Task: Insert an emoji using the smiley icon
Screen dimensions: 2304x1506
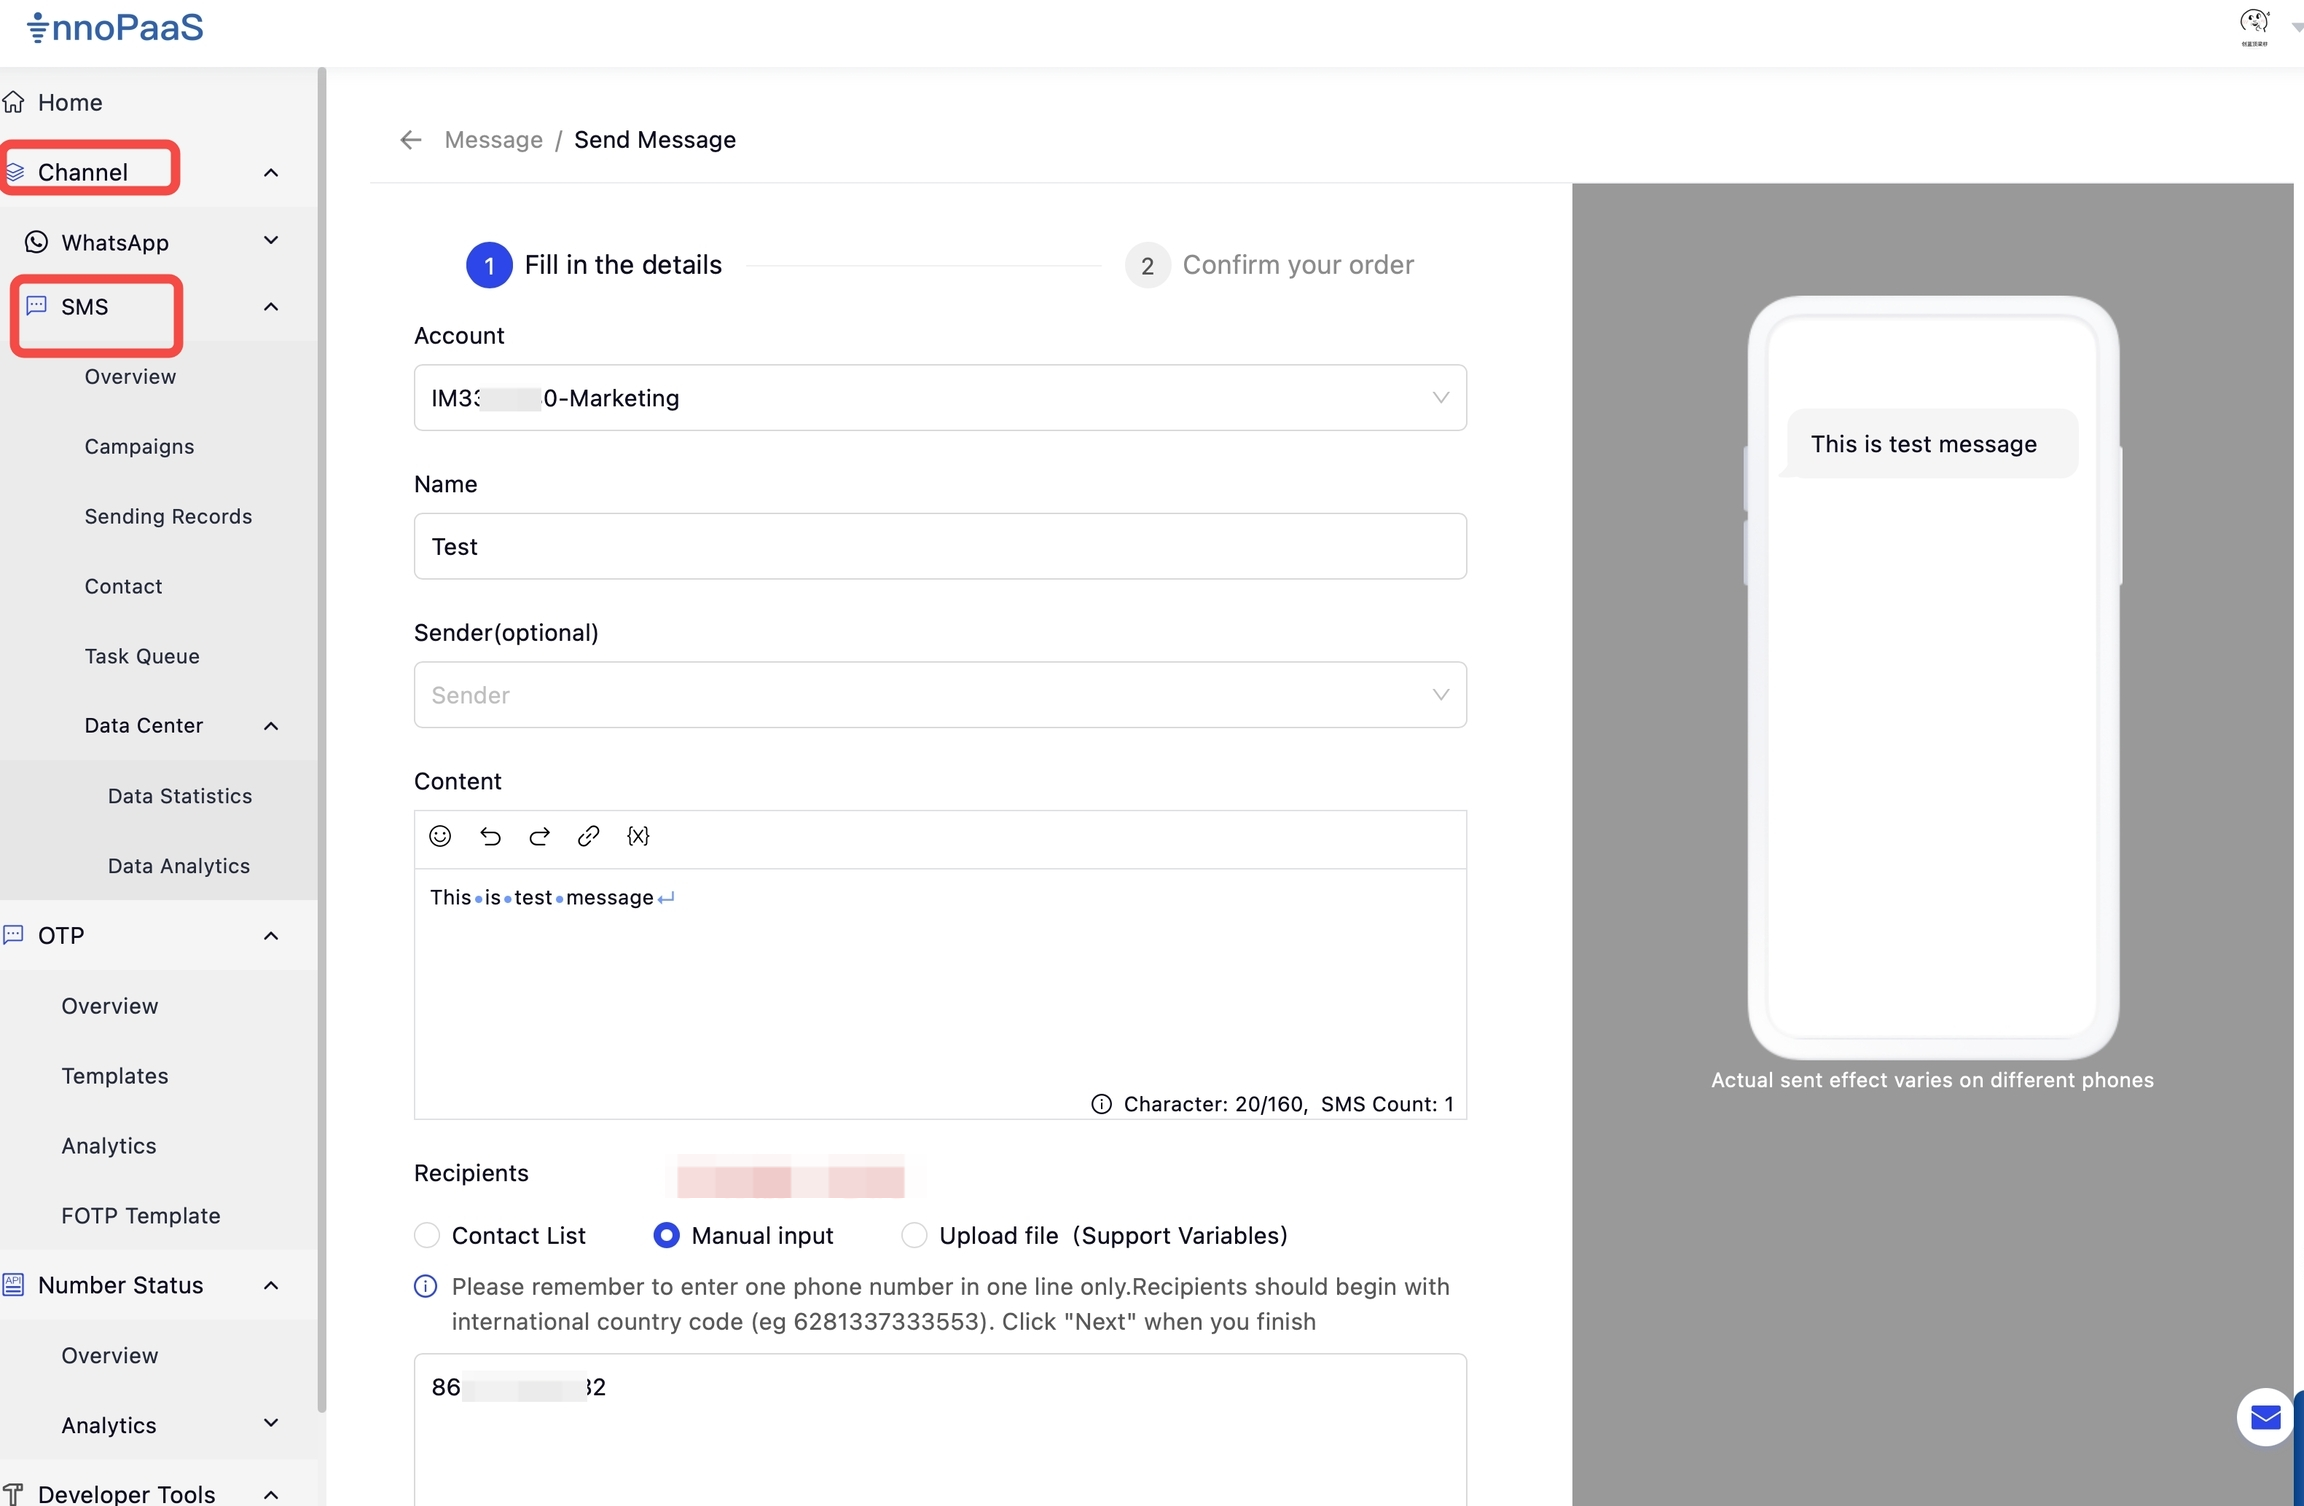Action: pos(440,836)
